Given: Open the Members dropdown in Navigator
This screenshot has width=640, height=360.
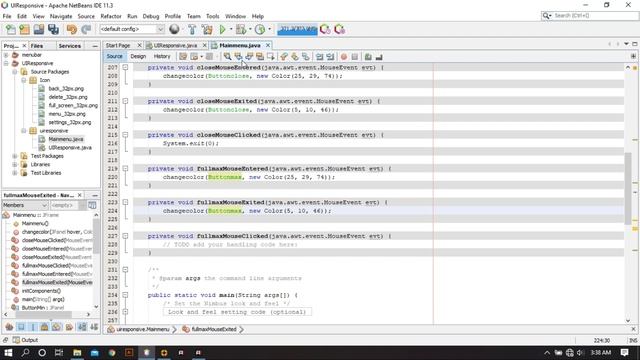Looking at the screenshot, I should pyautogui.click(x=25, y=205).
